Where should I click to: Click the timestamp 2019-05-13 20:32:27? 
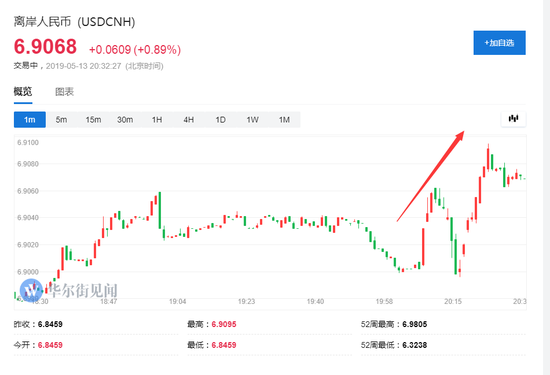pyautogui.click(x=83, y=66)
